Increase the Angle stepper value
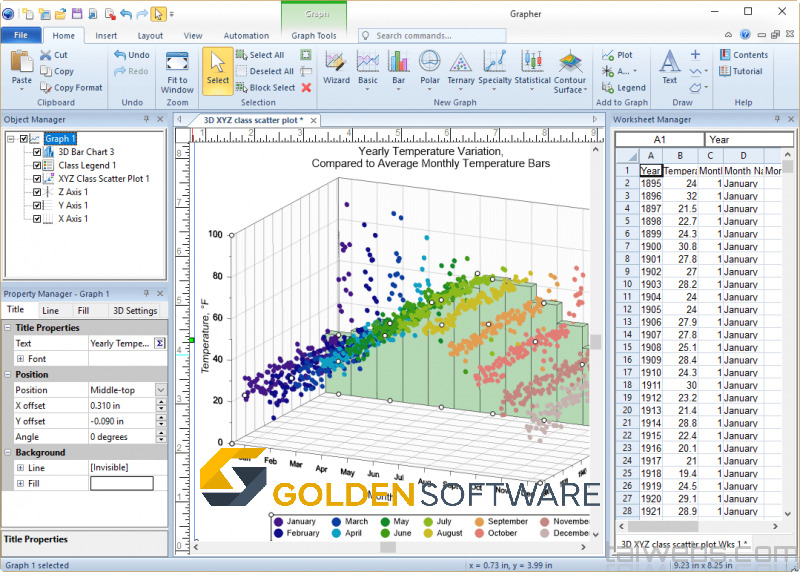 [161, 434]
